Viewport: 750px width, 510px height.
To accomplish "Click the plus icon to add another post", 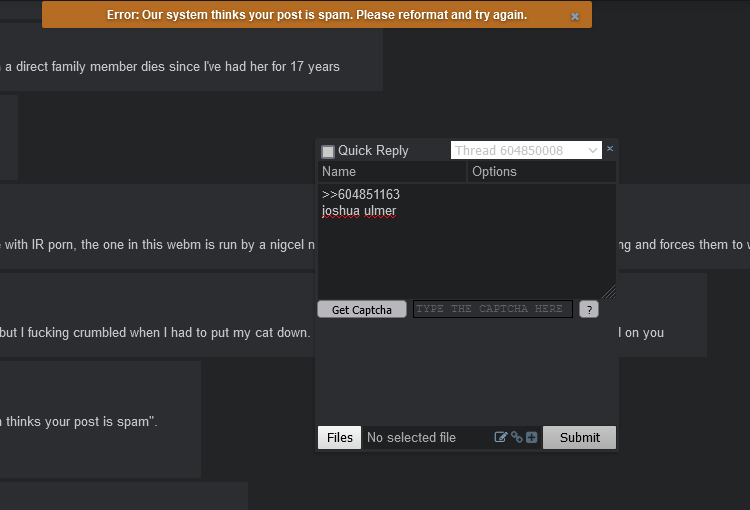I will tap(531, 437).
